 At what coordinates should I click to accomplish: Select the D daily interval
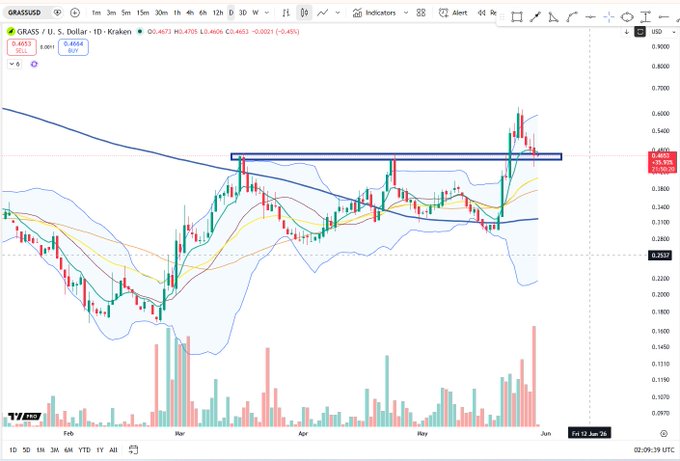231,13
